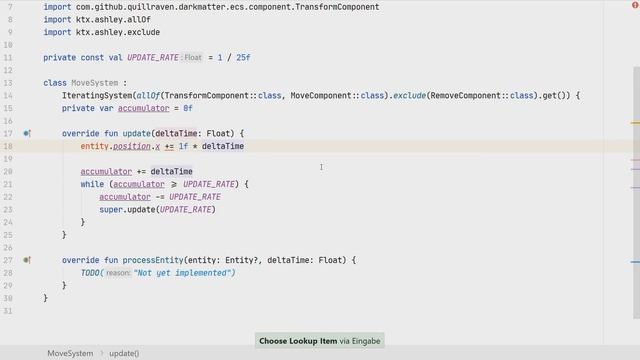
Task: Click the override gutter icon on line 27
Action: point(27,260)
